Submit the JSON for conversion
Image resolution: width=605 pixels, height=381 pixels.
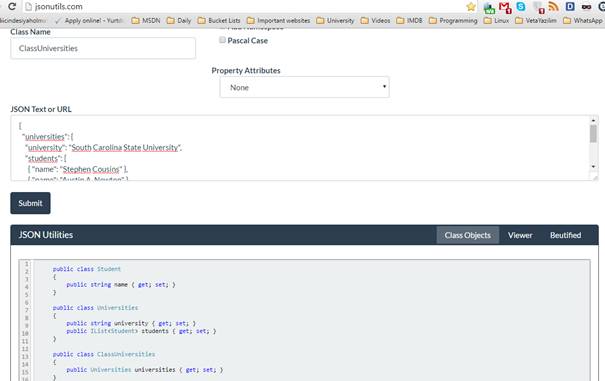tap(30, 203)
